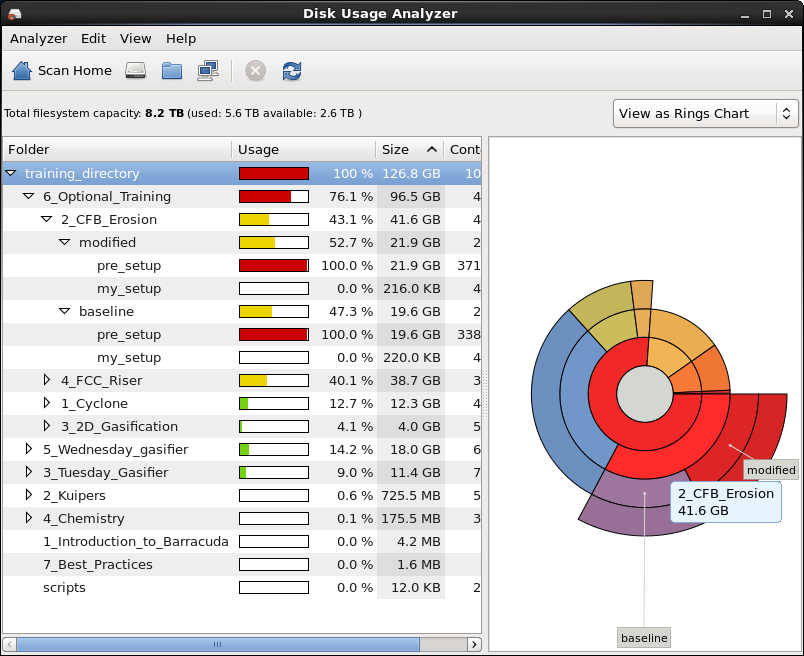Open the Help menu
The image size is (804, 656).
point(181,39)
